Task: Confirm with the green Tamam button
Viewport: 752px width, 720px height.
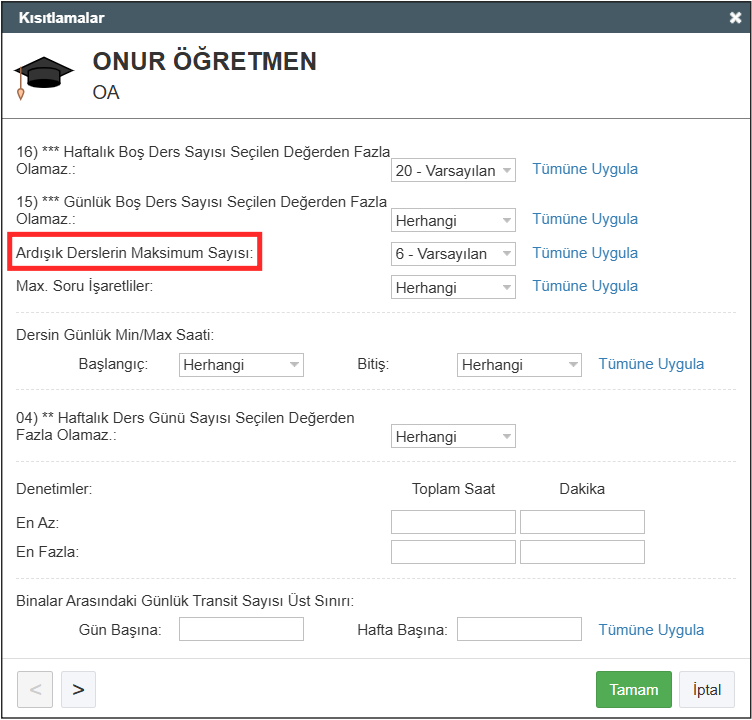Action: tap(634, 689)
